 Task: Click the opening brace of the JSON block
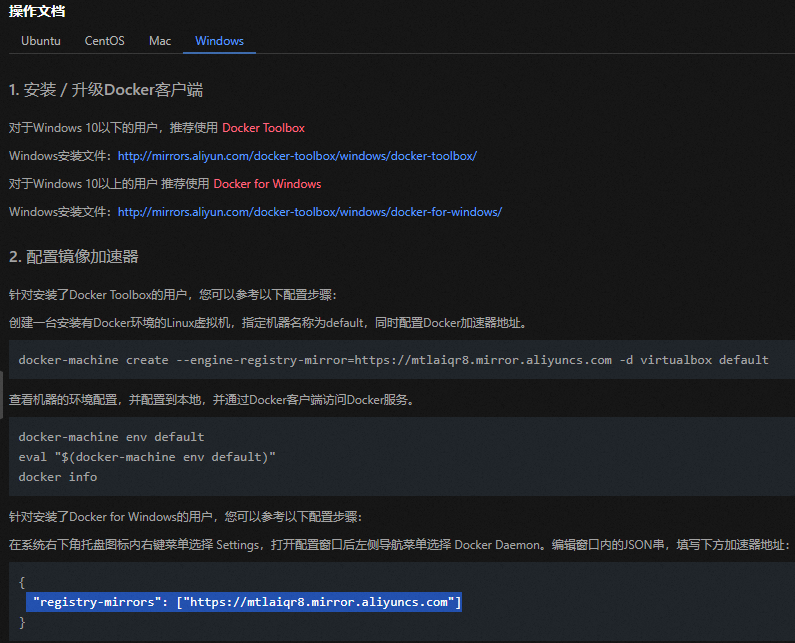click(x=22, y=582)
